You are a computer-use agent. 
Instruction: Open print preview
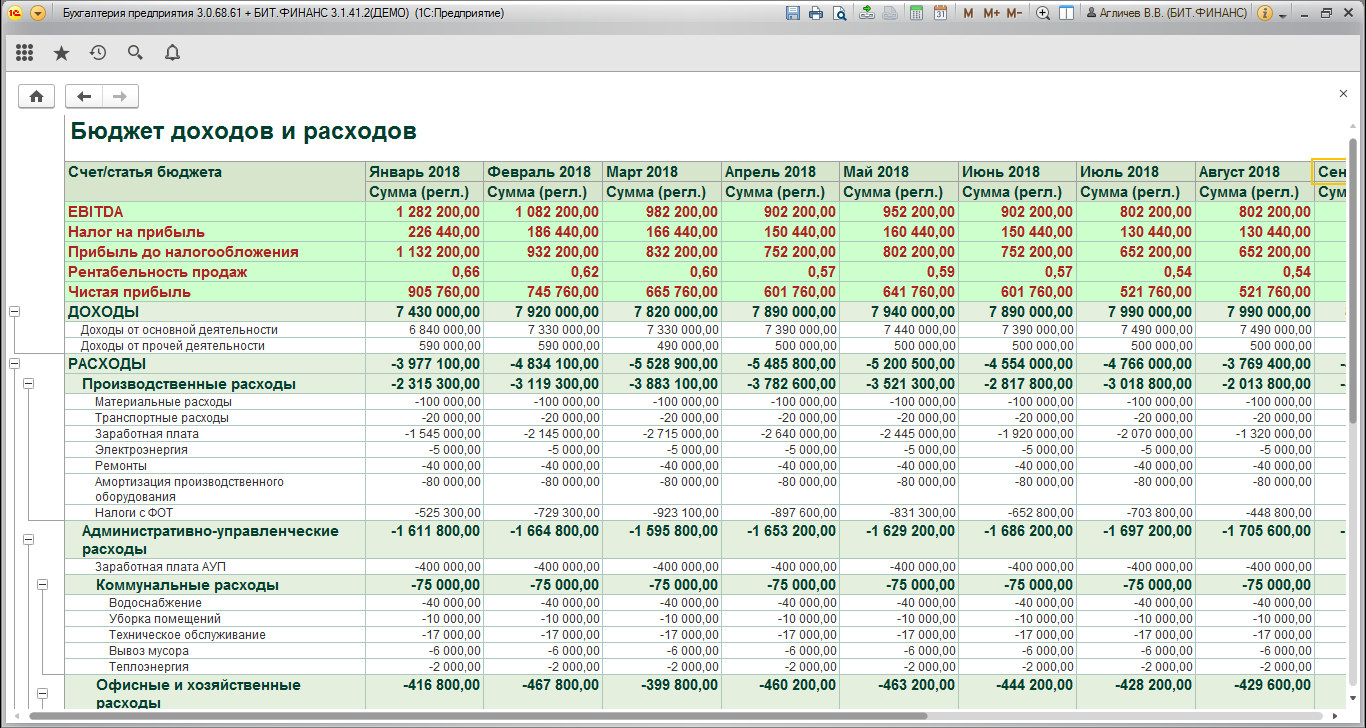click(x=839, y=14)
